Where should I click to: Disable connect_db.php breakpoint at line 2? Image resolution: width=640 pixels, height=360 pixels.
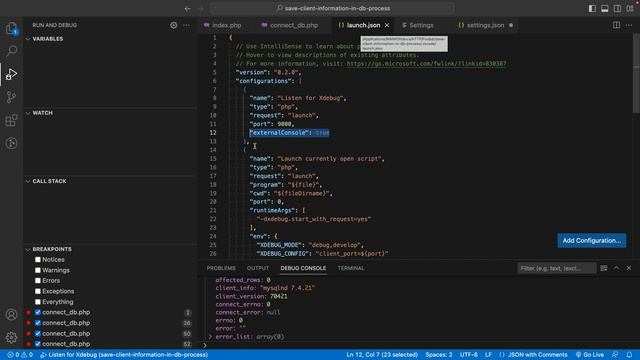click(x=38, y=312)
